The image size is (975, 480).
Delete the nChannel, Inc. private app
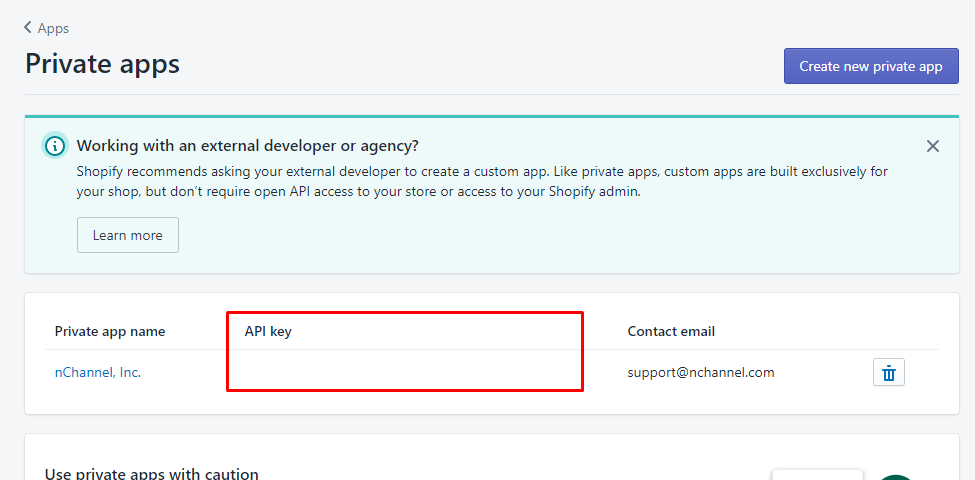pos(889,372)
